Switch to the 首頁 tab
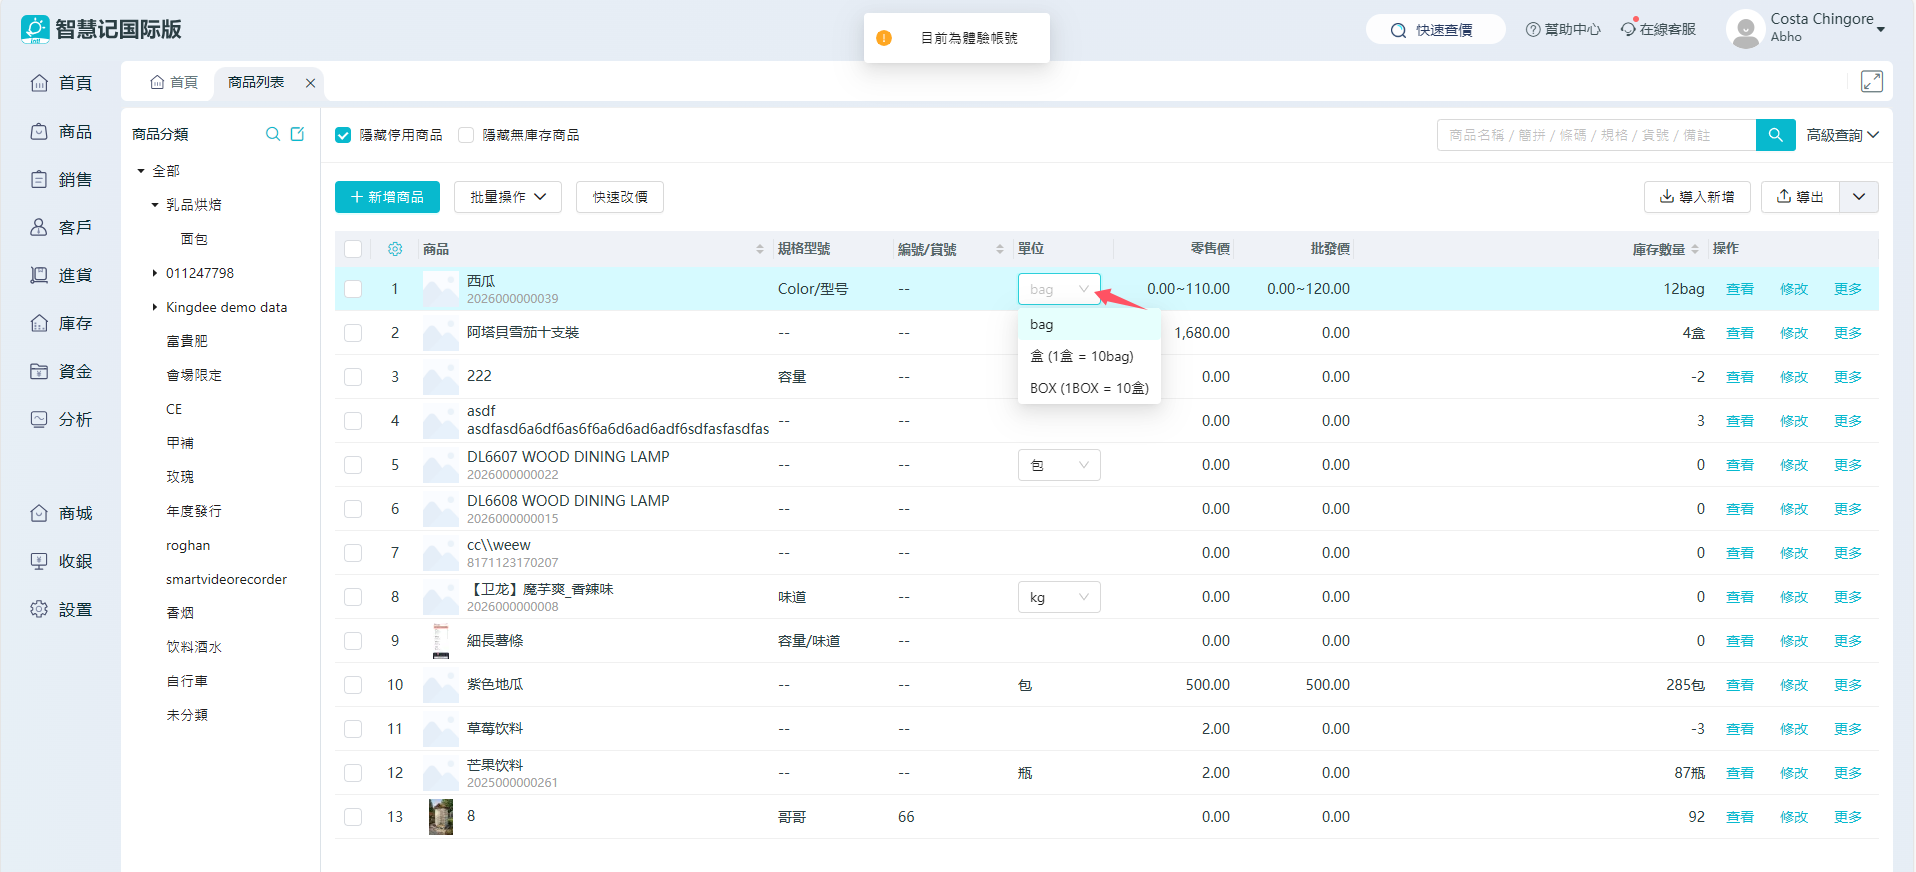 coord(174,82)
